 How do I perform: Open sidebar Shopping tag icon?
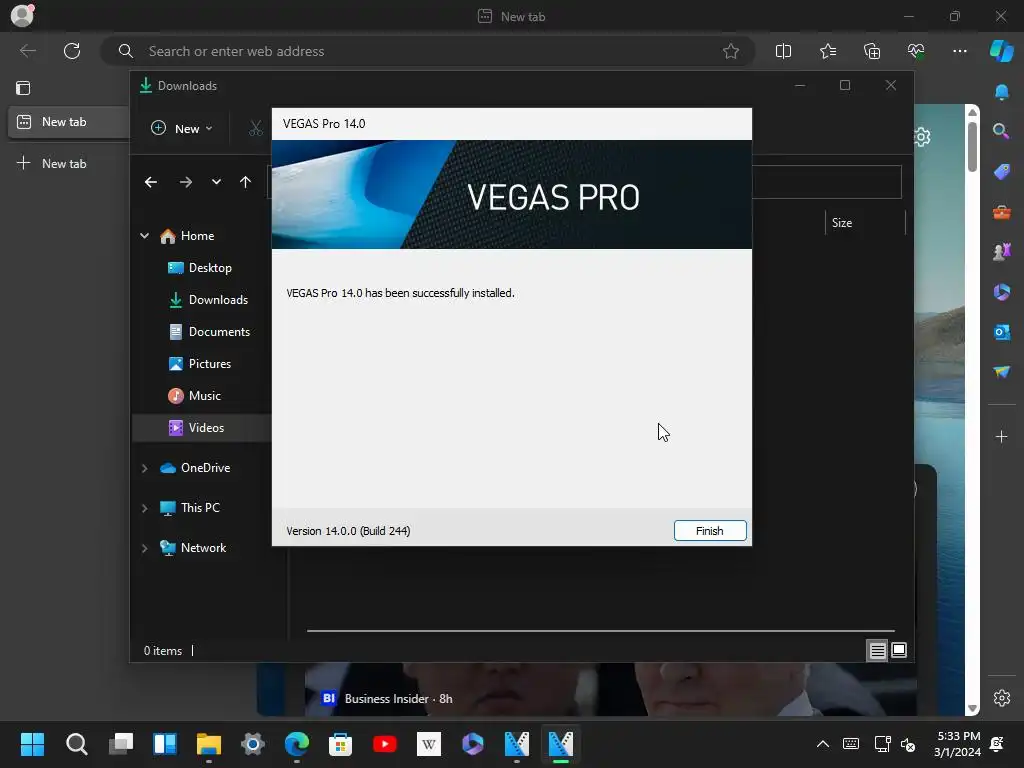click(1001, 172)
